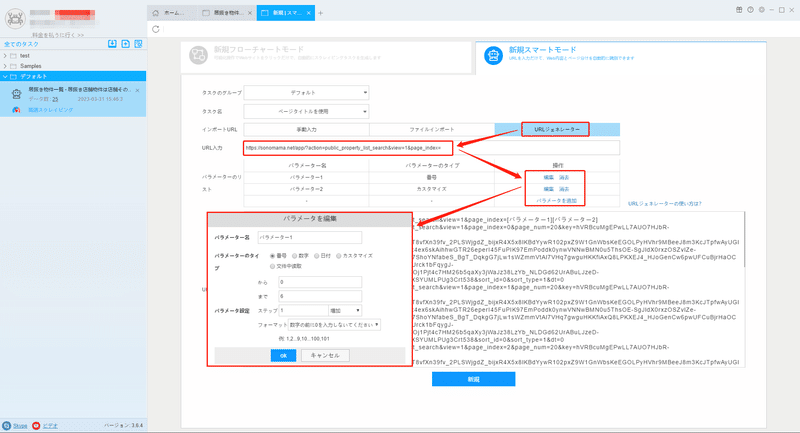The image size is (800, 433).
Task: Open the フォーマット dropdown
Action: point(334,324)
